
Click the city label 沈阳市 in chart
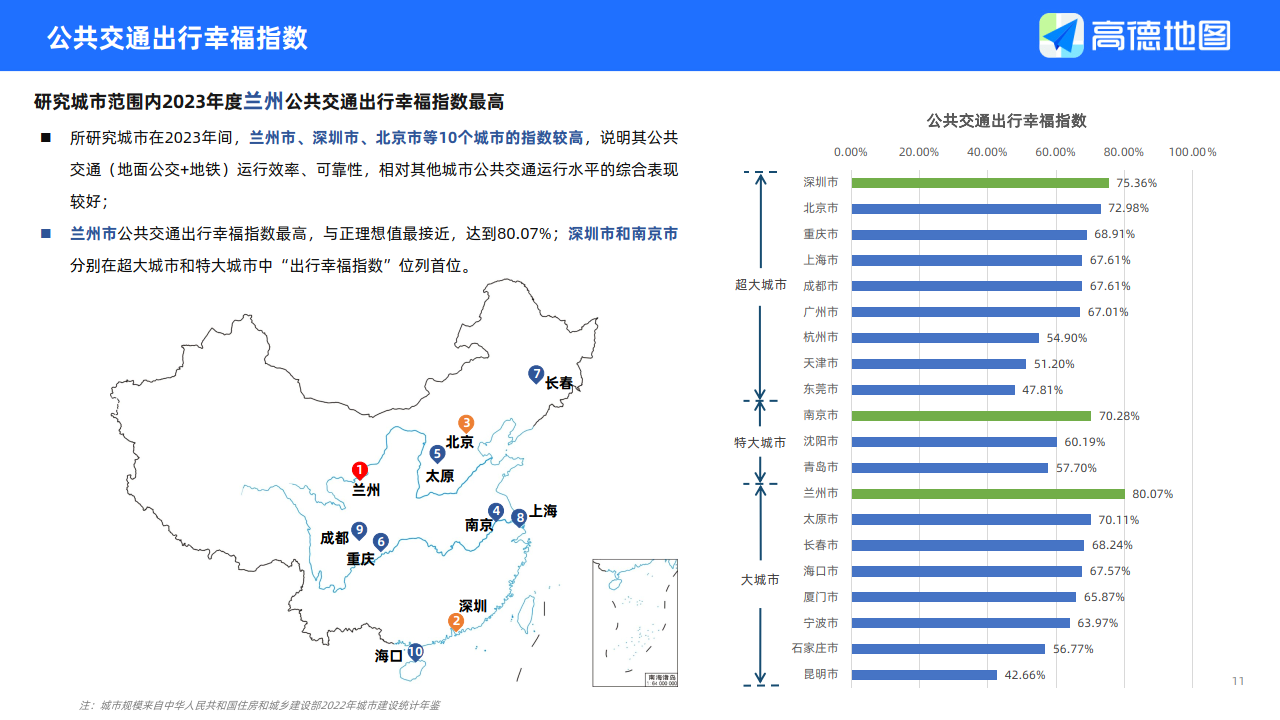pos(820,441)
